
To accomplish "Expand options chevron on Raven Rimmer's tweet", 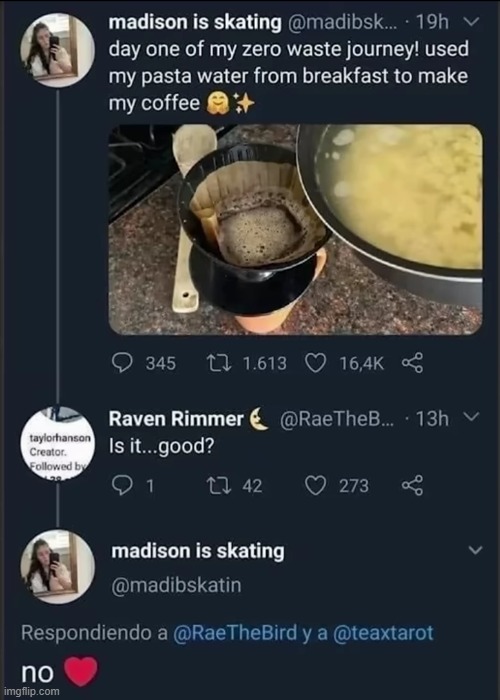I will click(472, 417).
